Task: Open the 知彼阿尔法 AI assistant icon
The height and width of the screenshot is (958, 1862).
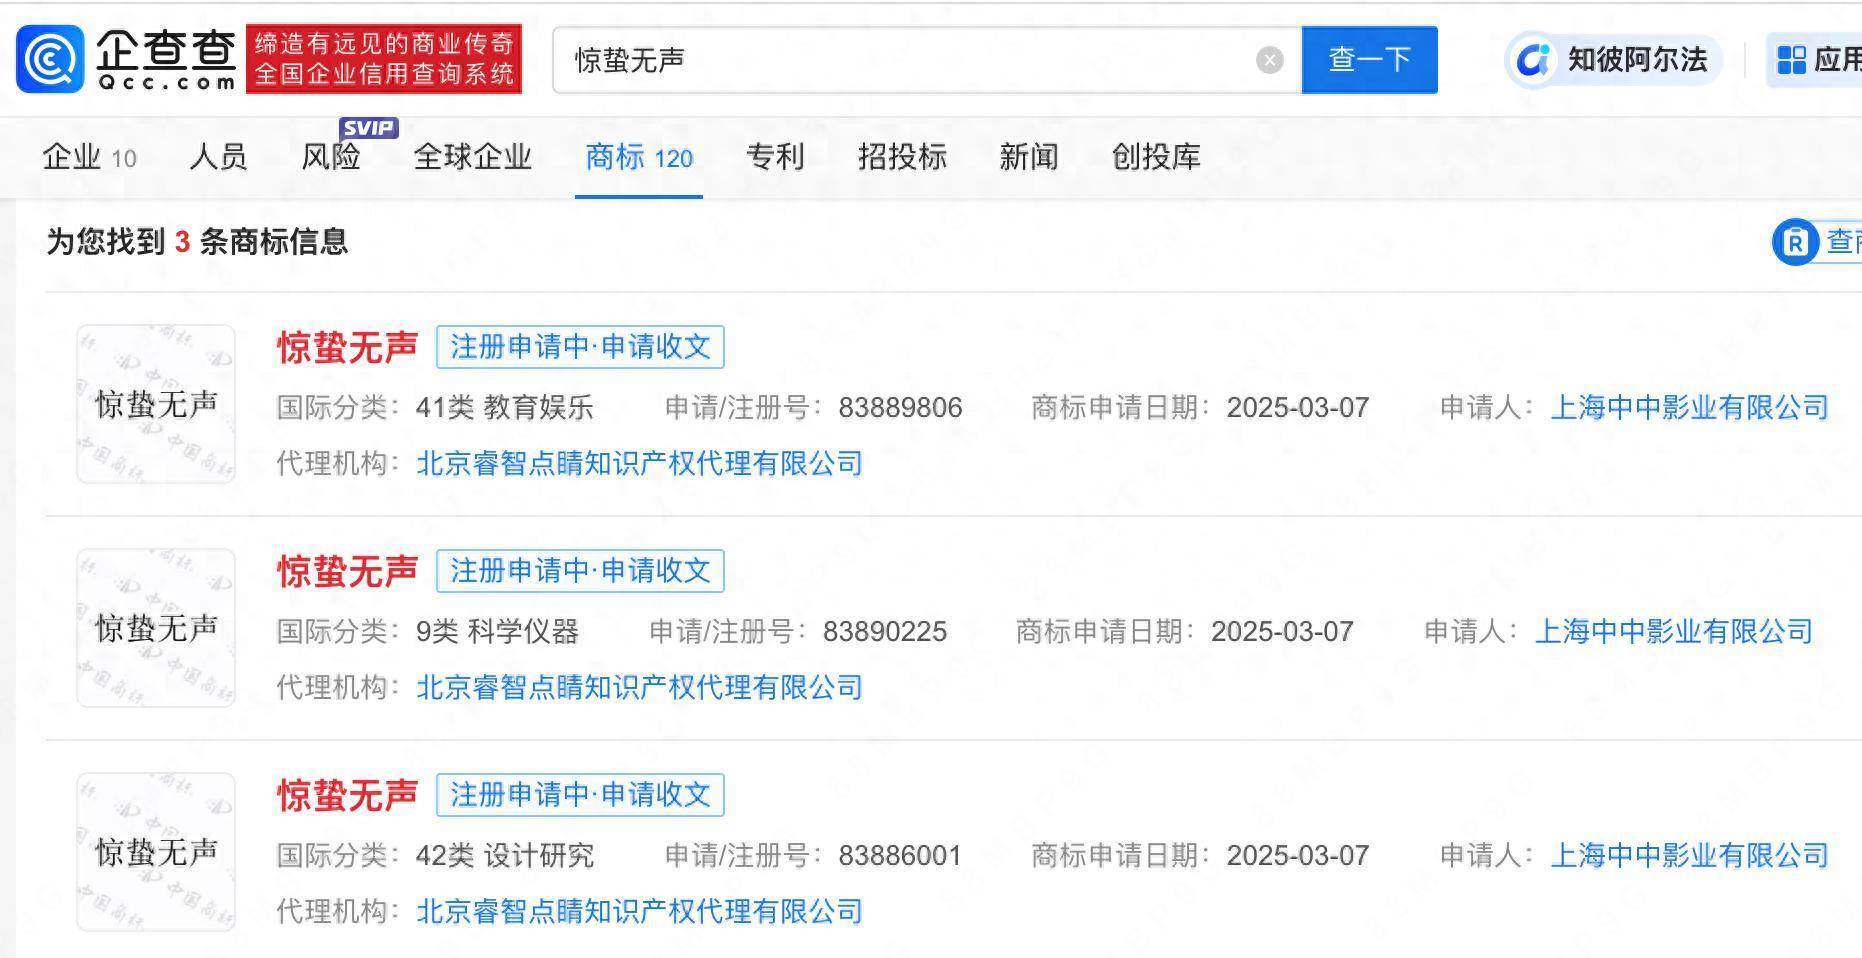Action: coord(1533,60)
